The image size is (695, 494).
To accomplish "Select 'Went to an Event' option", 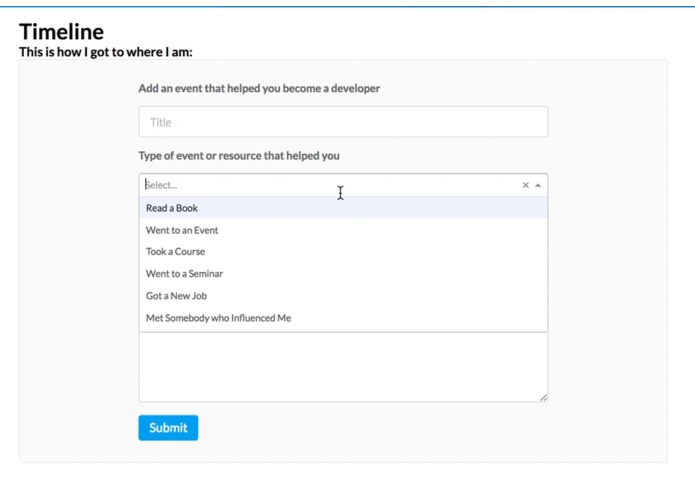I will 343,230.
